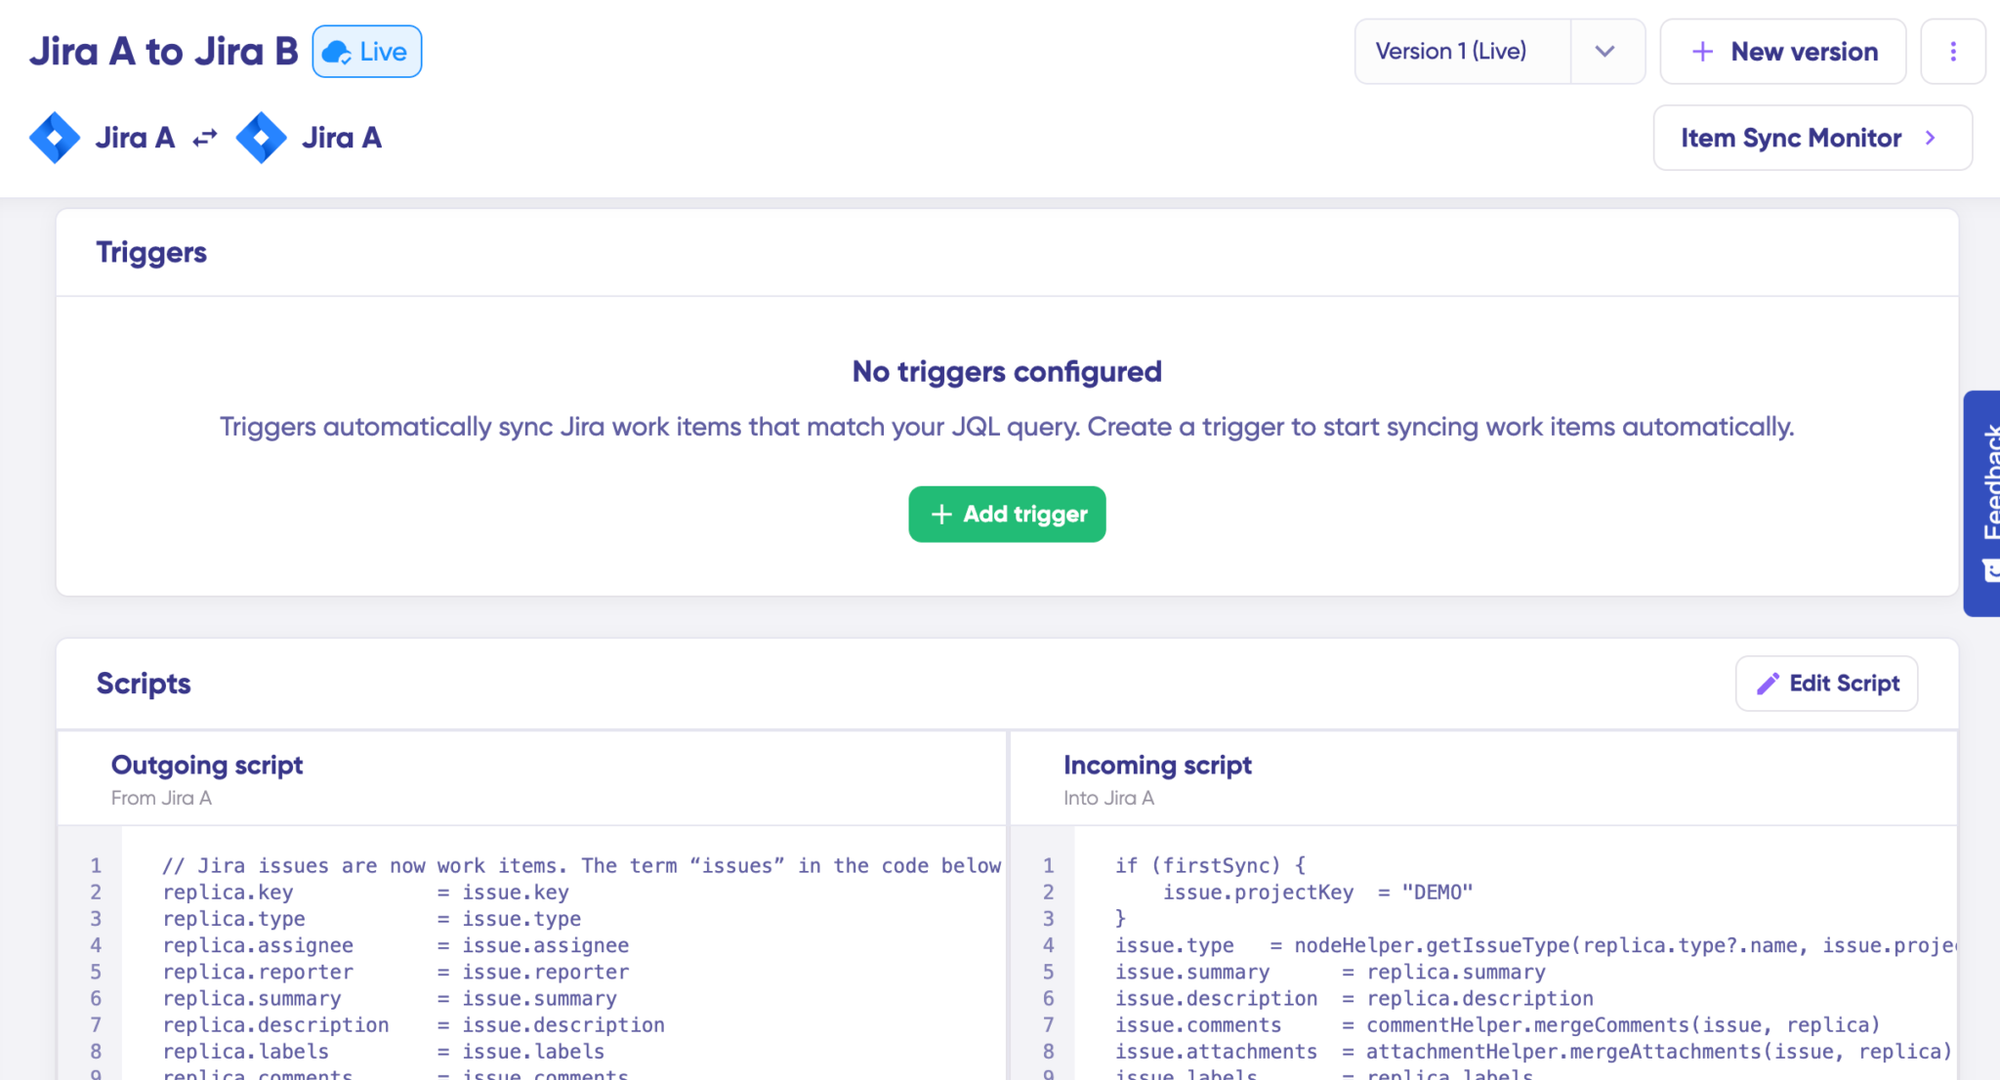Viewport: 2000px width, 1080px height.
Task: Click incoming line with nodeHelper.getIssueType
Action: (x=1535, y=945)
